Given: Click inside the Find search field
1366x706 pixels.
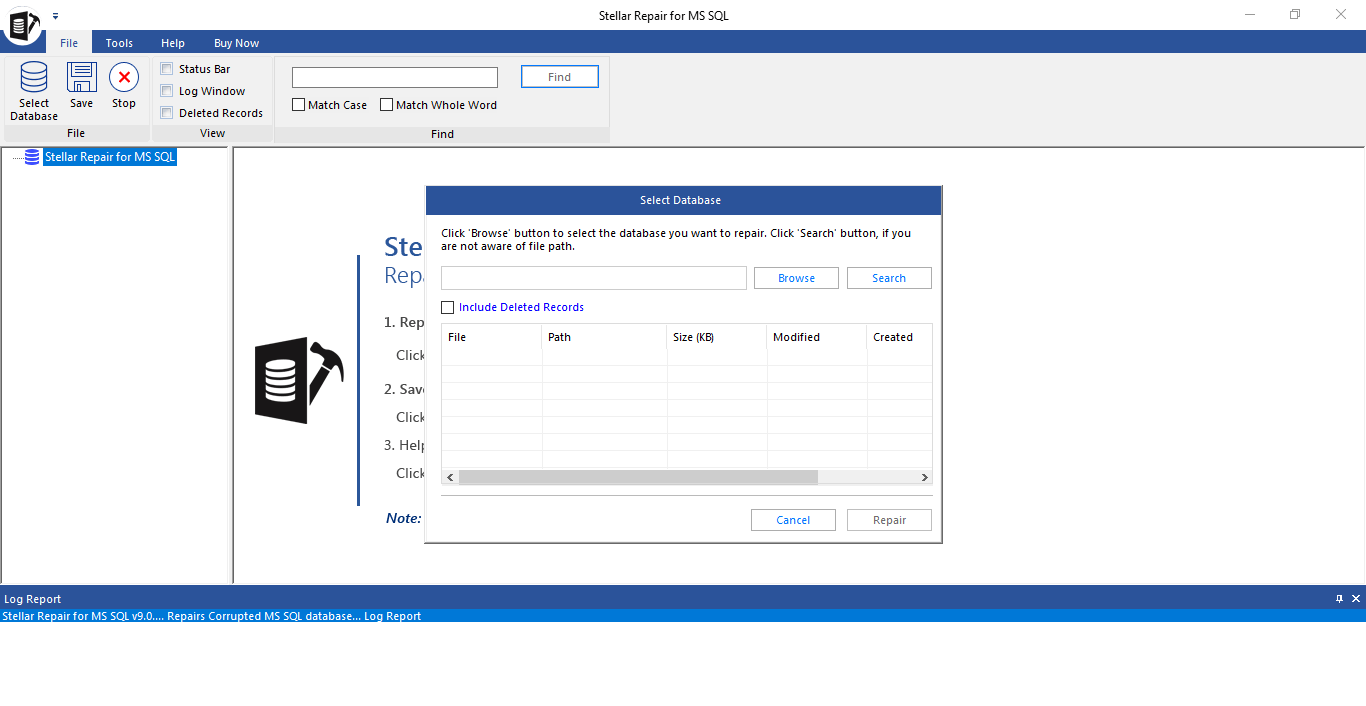Looking at the screenshot, I should click(394, 76).
